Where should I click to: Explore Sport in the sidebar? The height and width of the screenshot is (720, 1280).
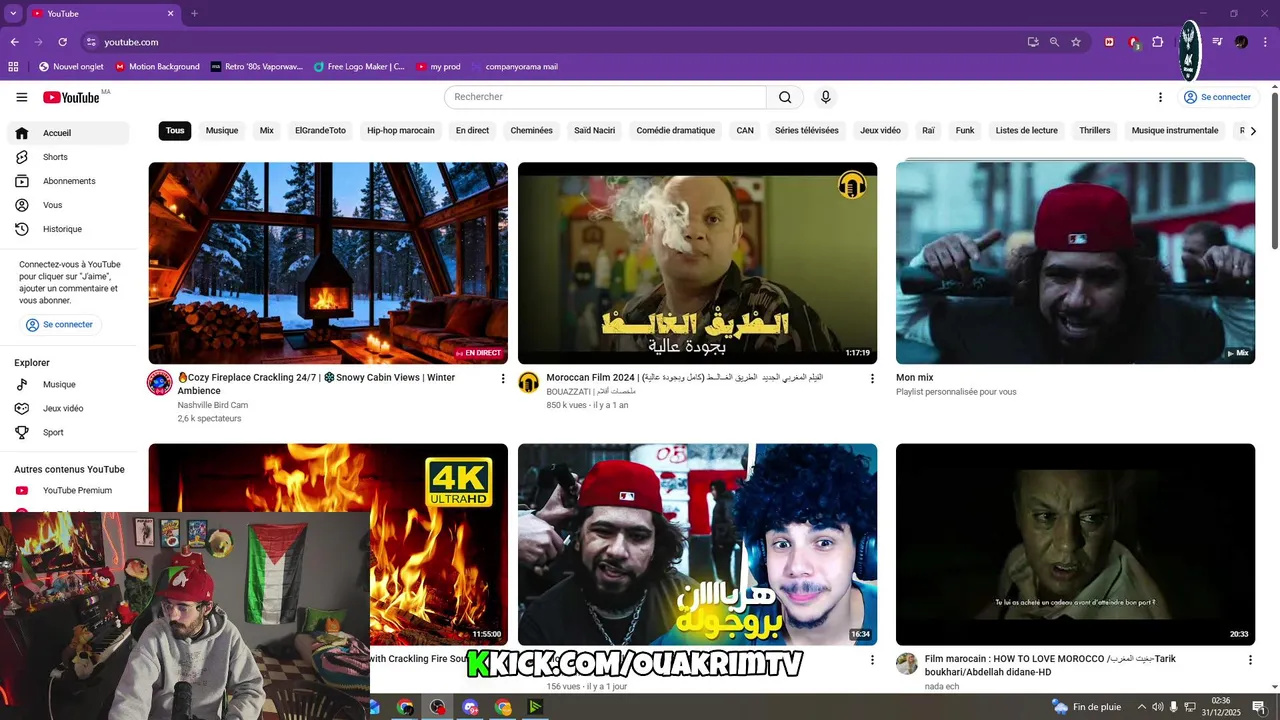pos(68,432)
